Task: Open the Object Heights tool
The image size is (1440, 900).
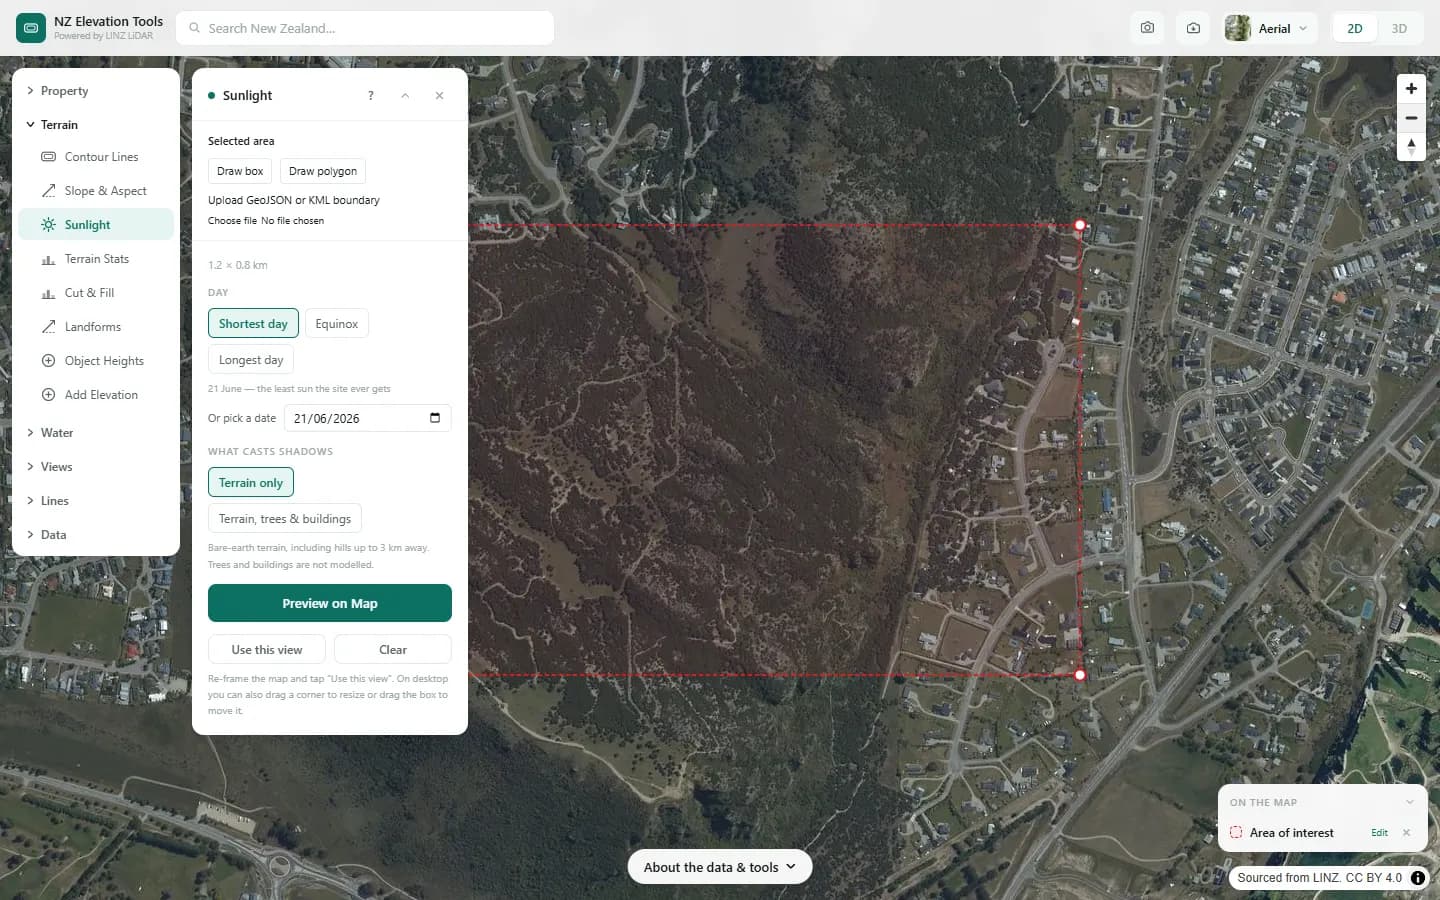Action: pyautogui.click(x=96, y=361)
